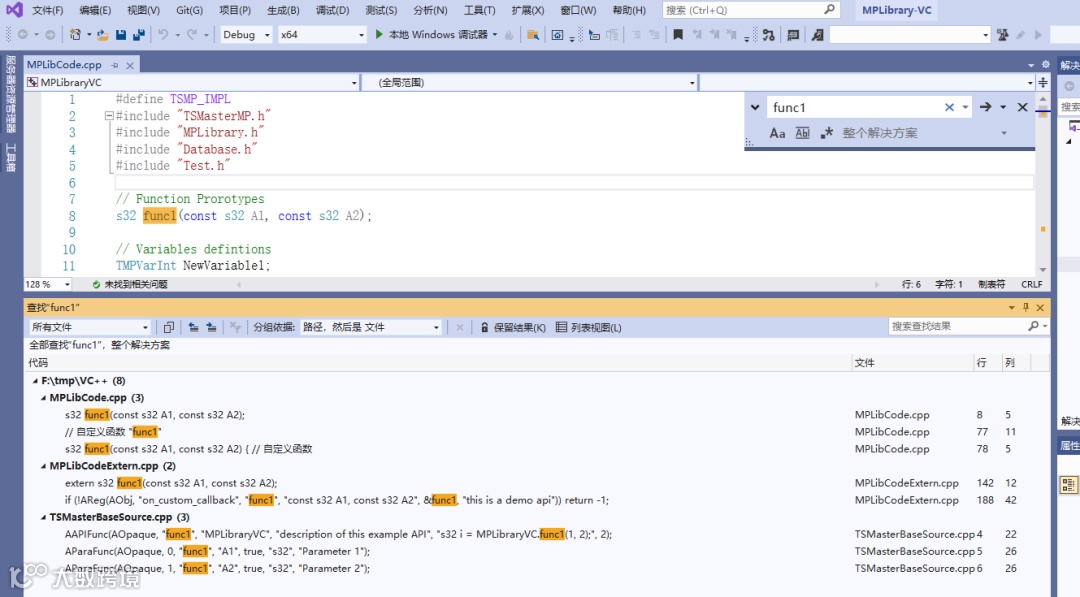
Task: Click the new project toolbar icon
Action: click(75, 34)
